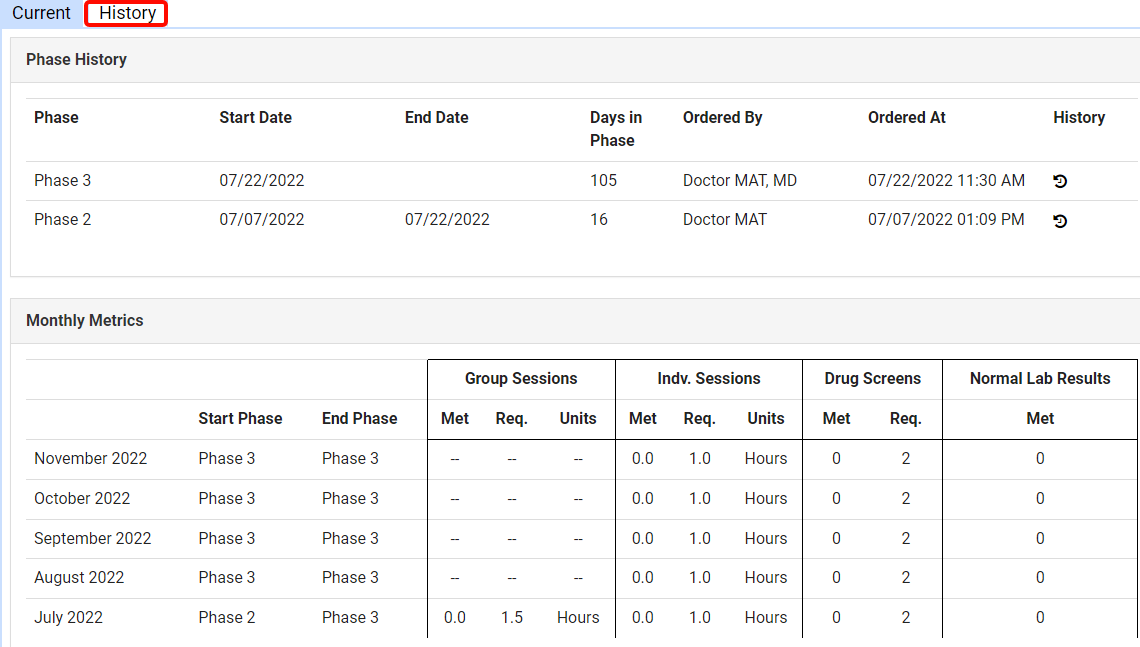This screenshot has width=1140, height=647.
Task: Select the History tab
Action: (127, 13)
